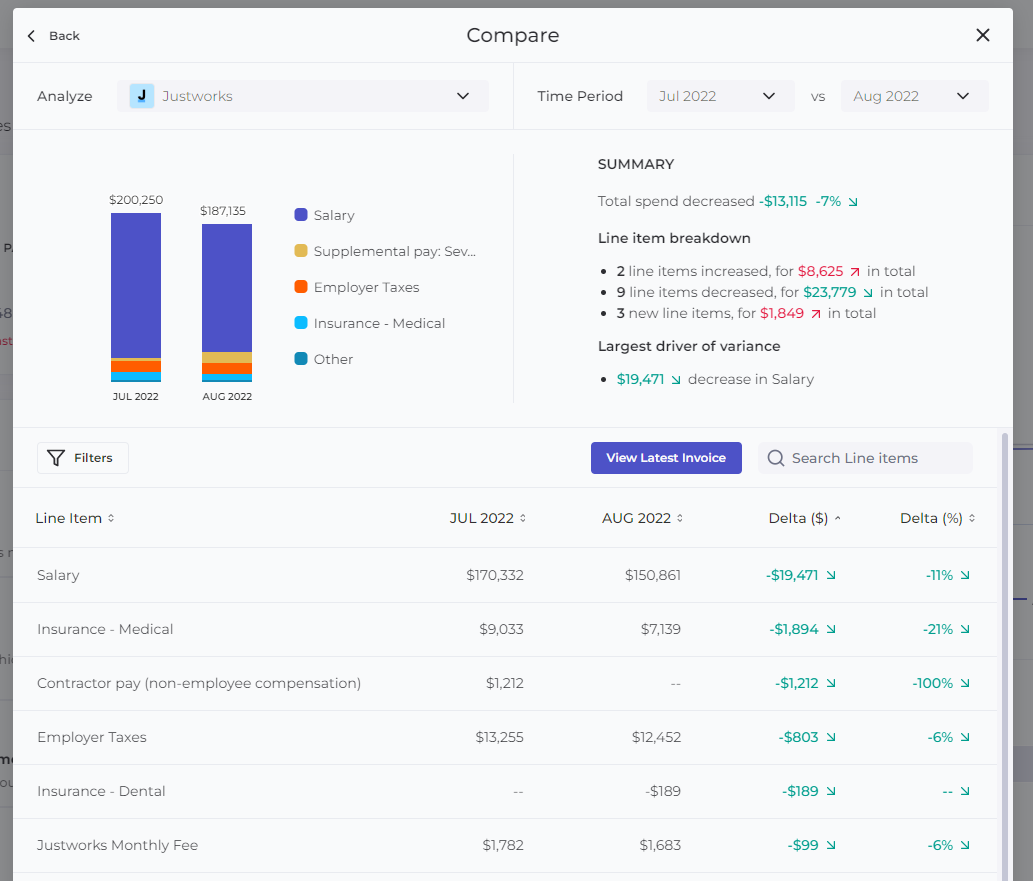The image size is (1033, 881).
Task: Click in the Search Line items field
Action: point(866,458)
